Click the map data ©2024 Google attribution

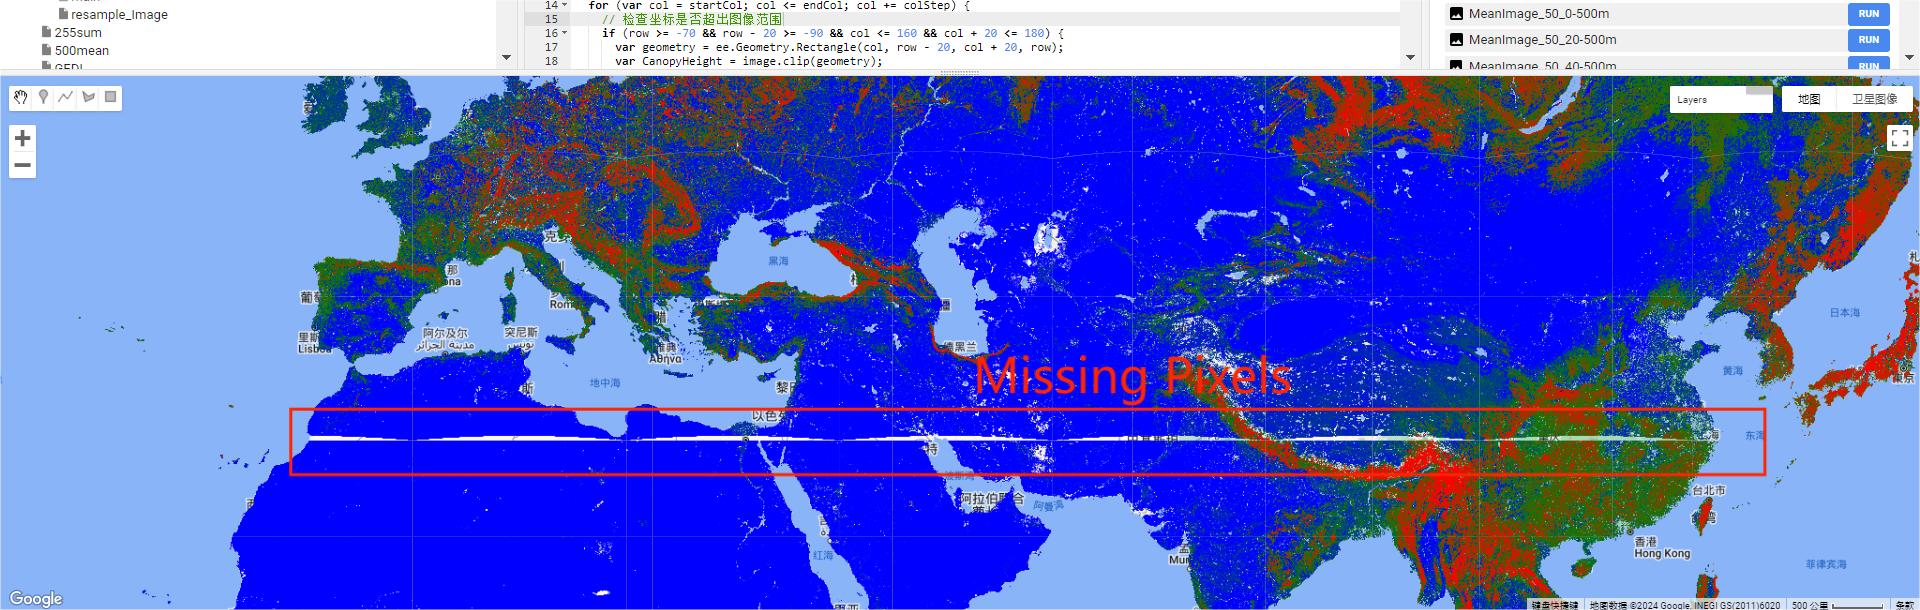point(1685,605)
